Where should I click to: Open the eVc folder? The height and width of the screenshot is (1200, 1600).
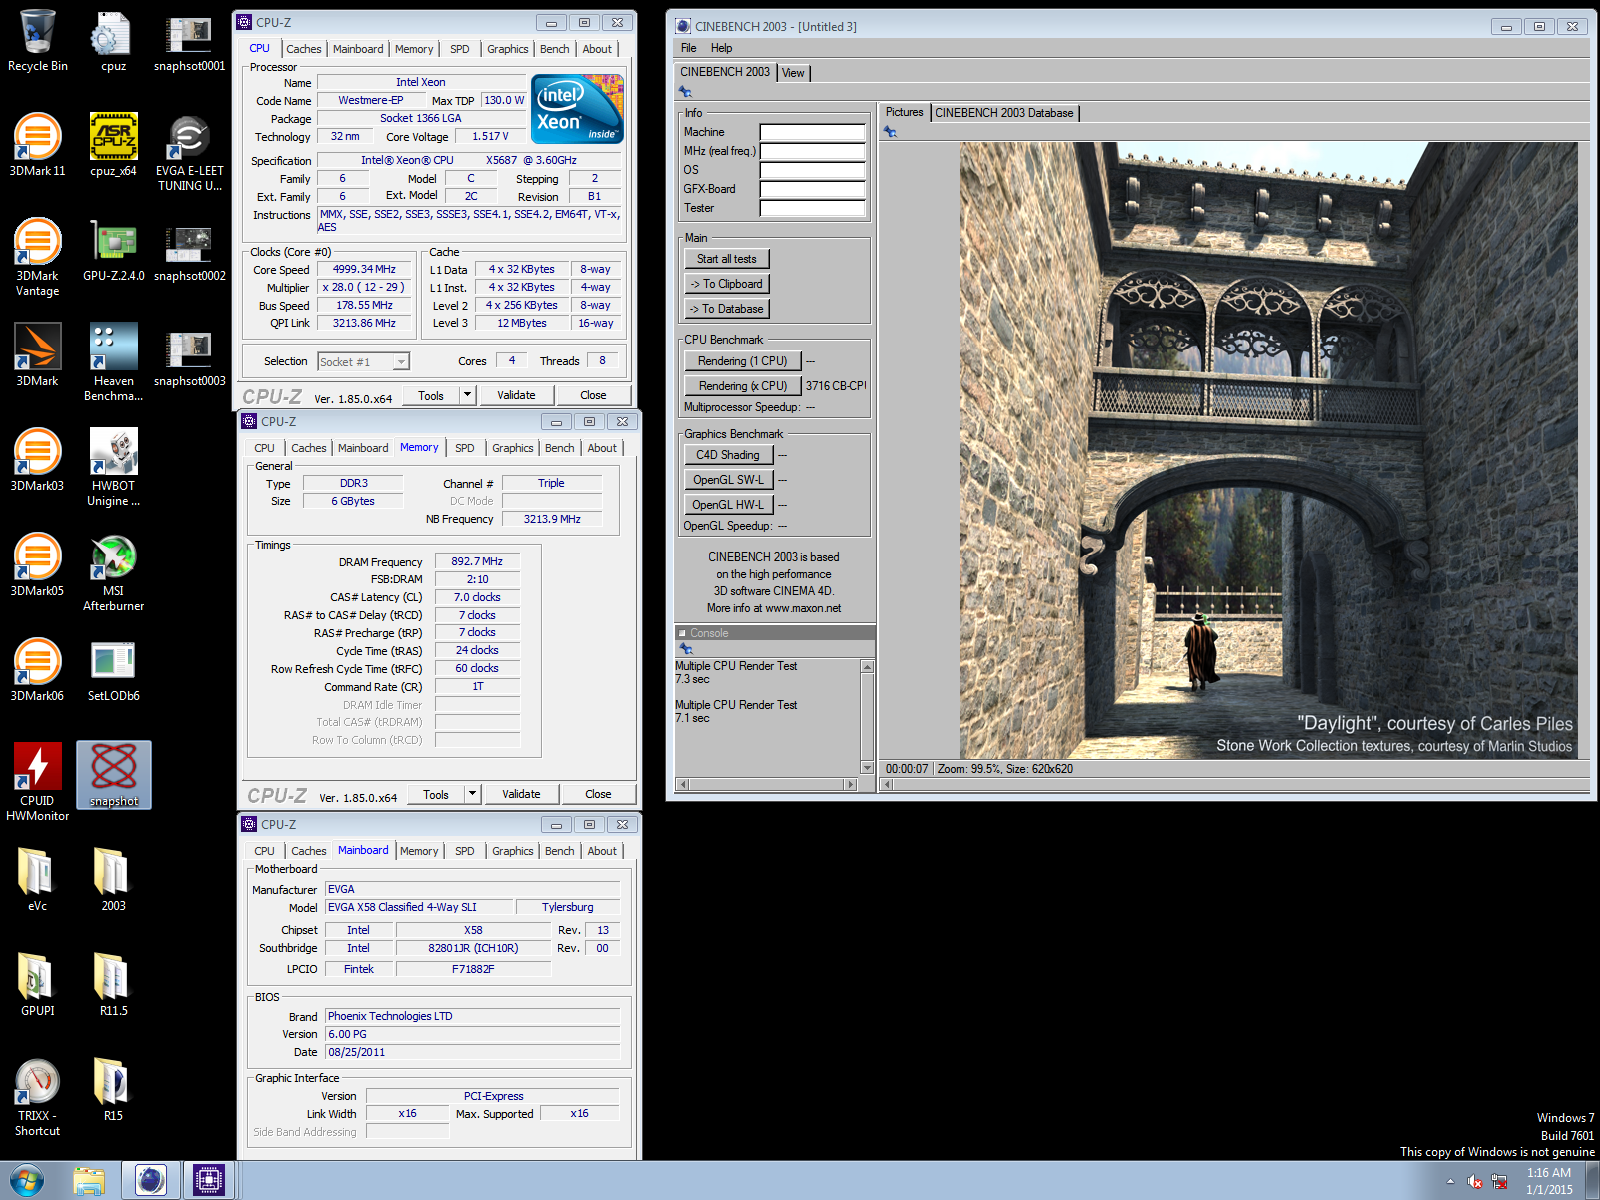click(37, 881)
